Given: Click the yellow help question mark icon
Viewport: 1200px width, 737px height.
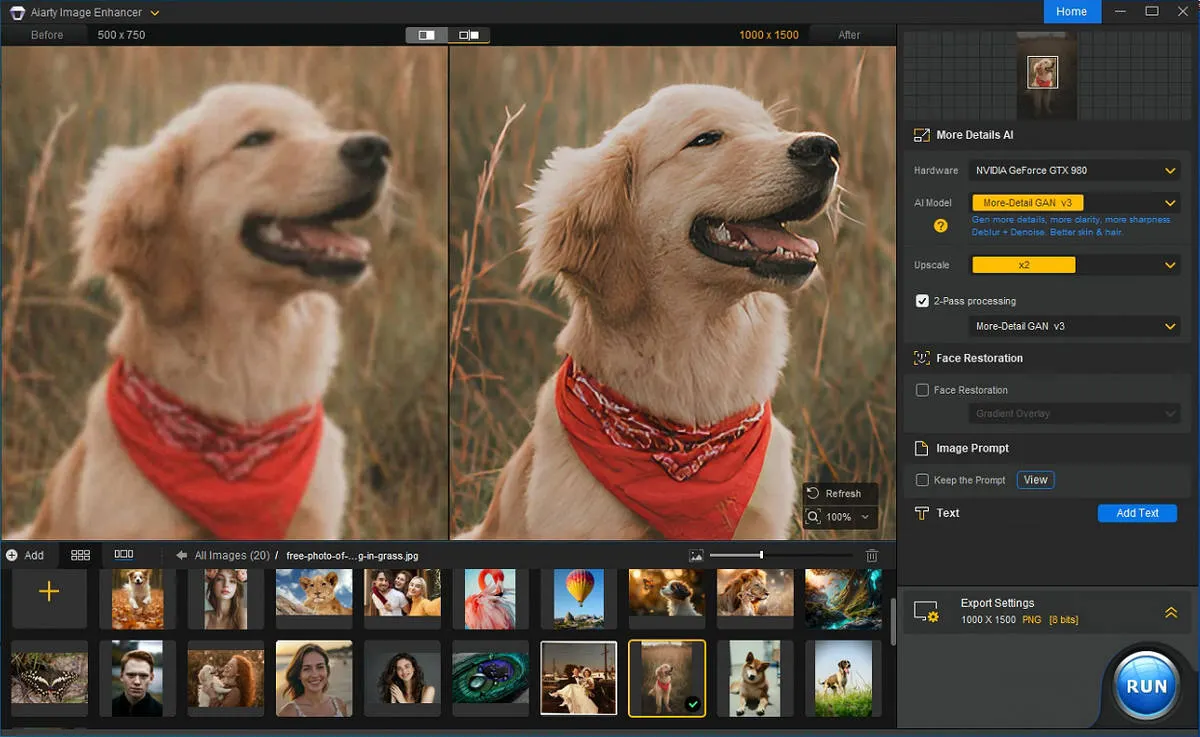Looking at the screenshot, I should tap(940, 226).
